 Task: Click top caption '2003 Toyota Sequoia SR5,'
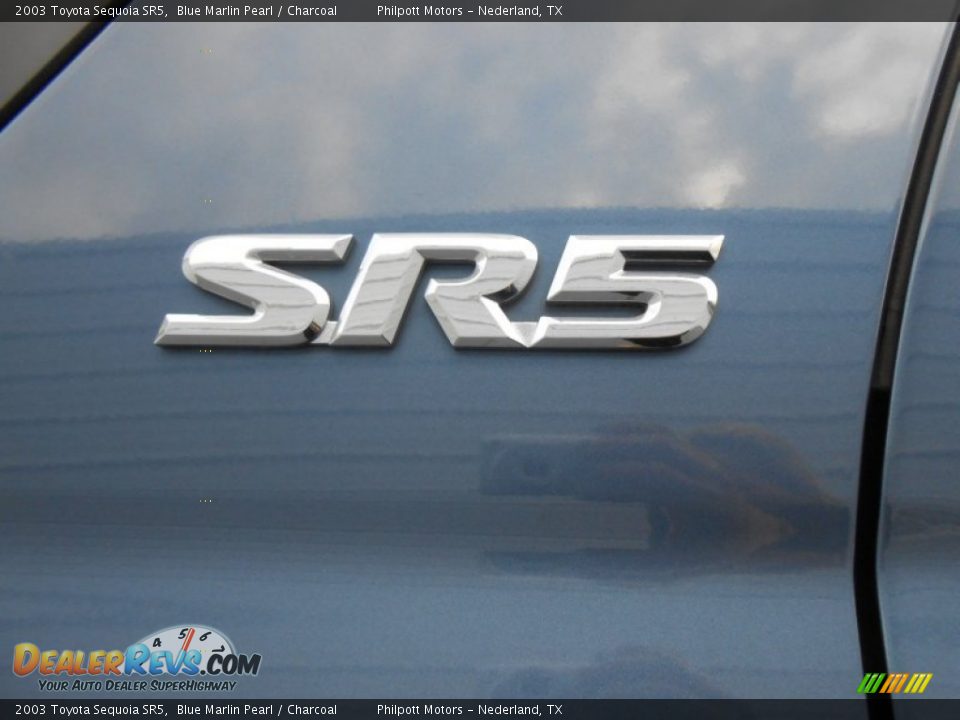point(92,10)
